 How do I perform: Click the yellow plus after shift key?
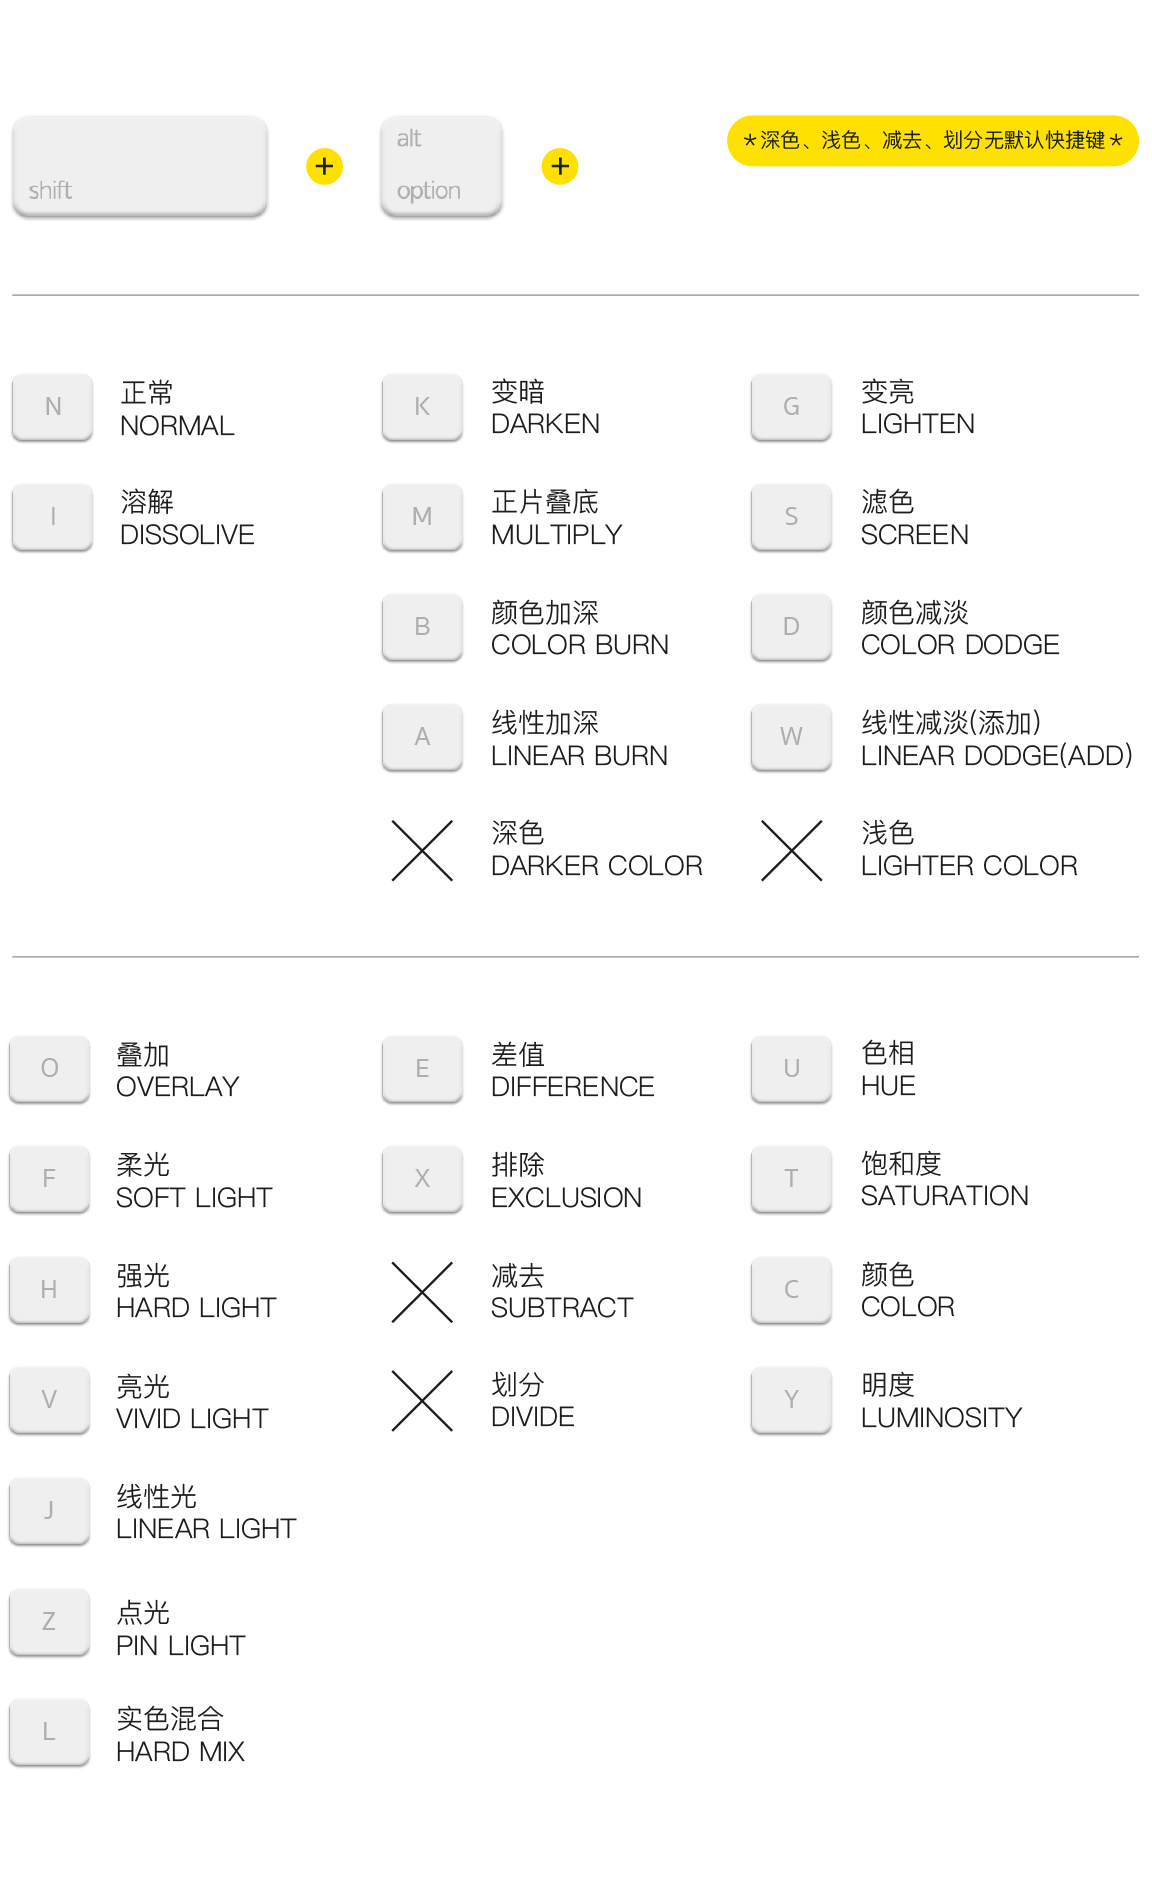pos(324,166)
